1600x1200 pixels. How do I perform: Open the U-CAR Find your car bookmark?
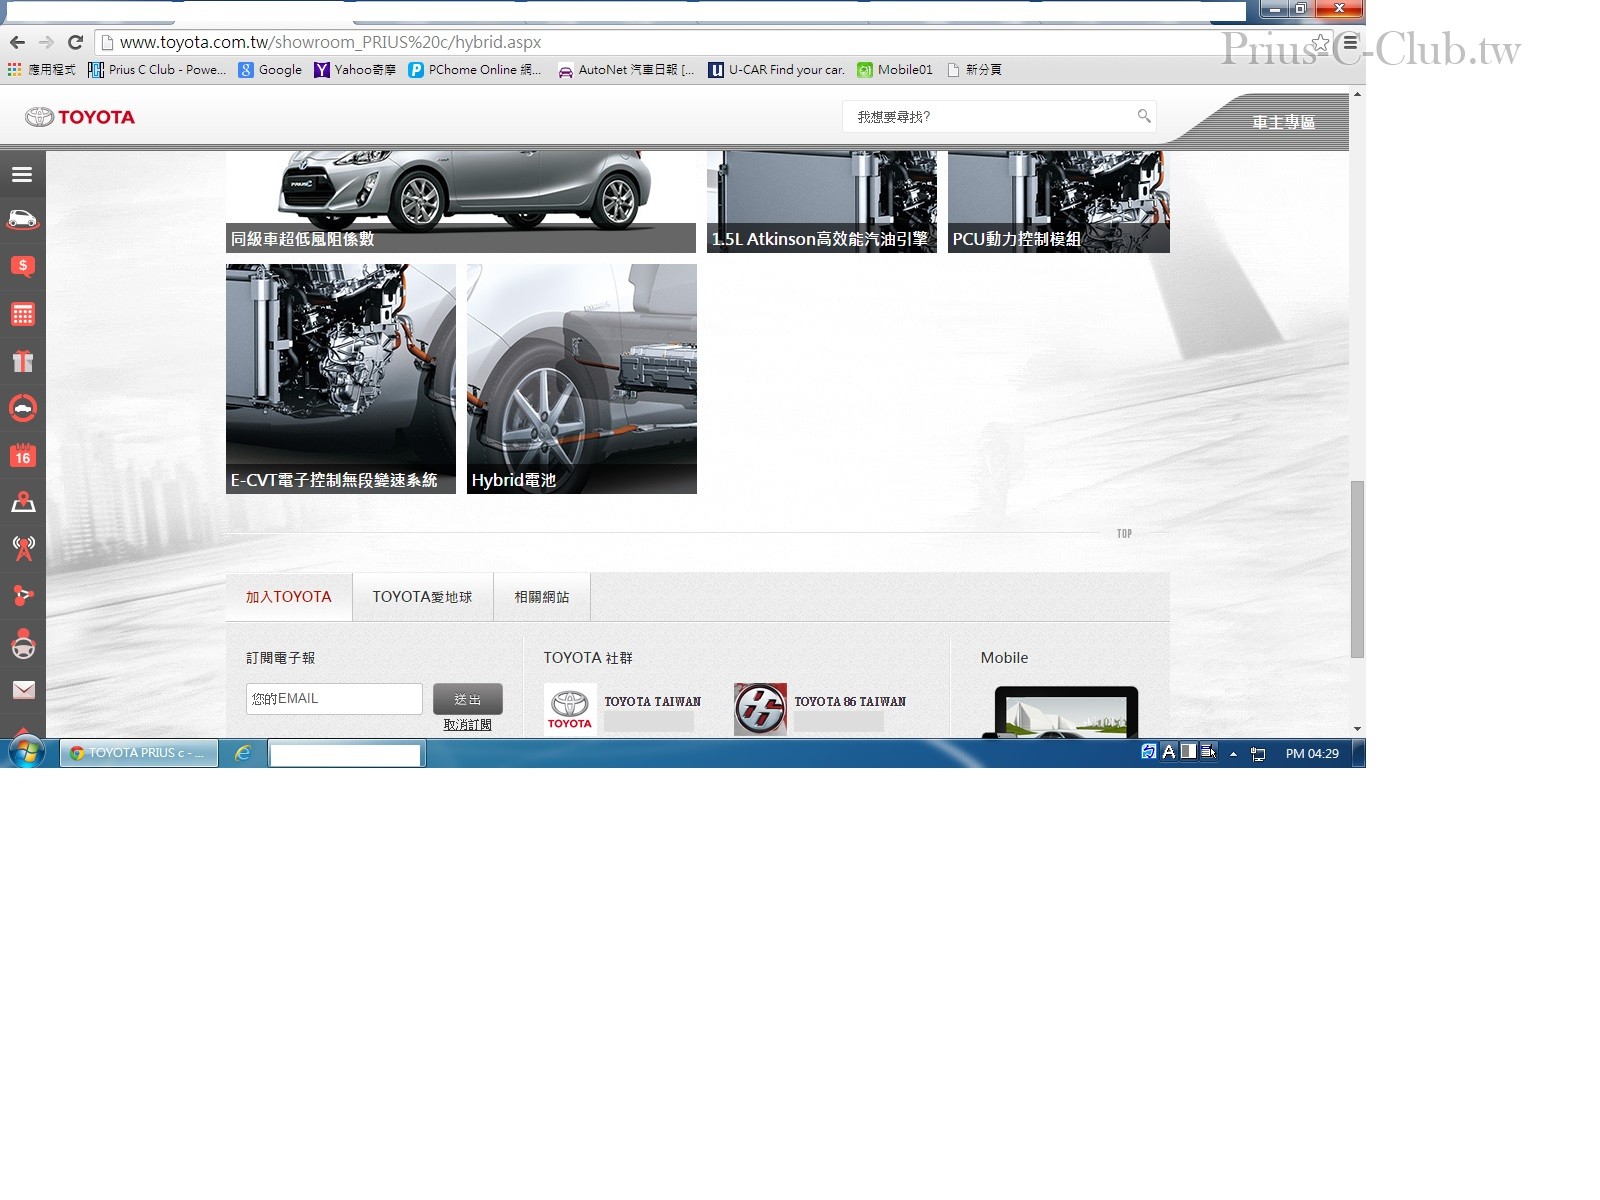pos(777,70)
